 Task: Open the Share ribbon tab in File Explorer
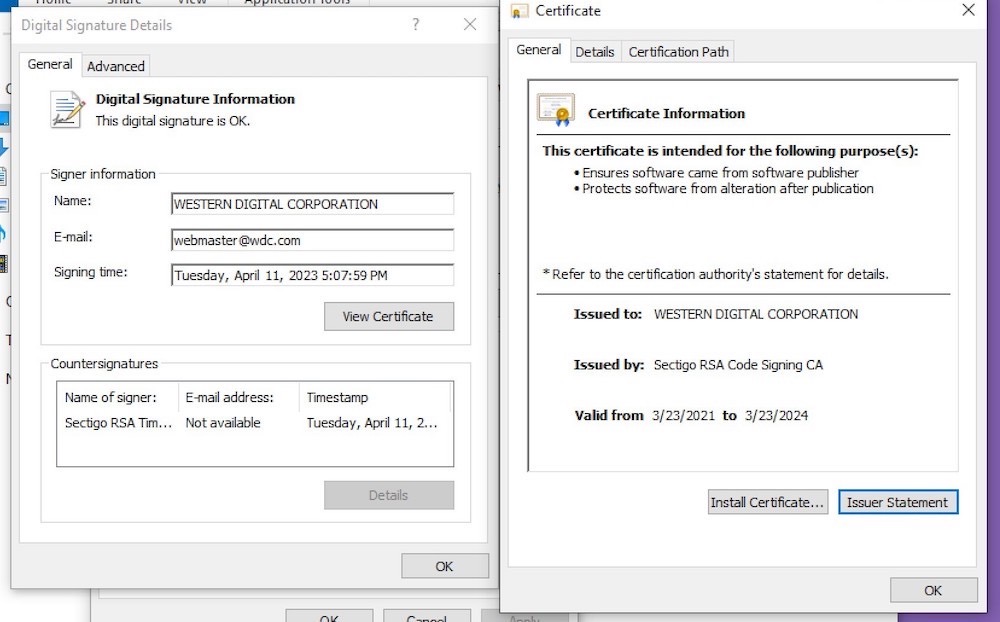[122, 3]
